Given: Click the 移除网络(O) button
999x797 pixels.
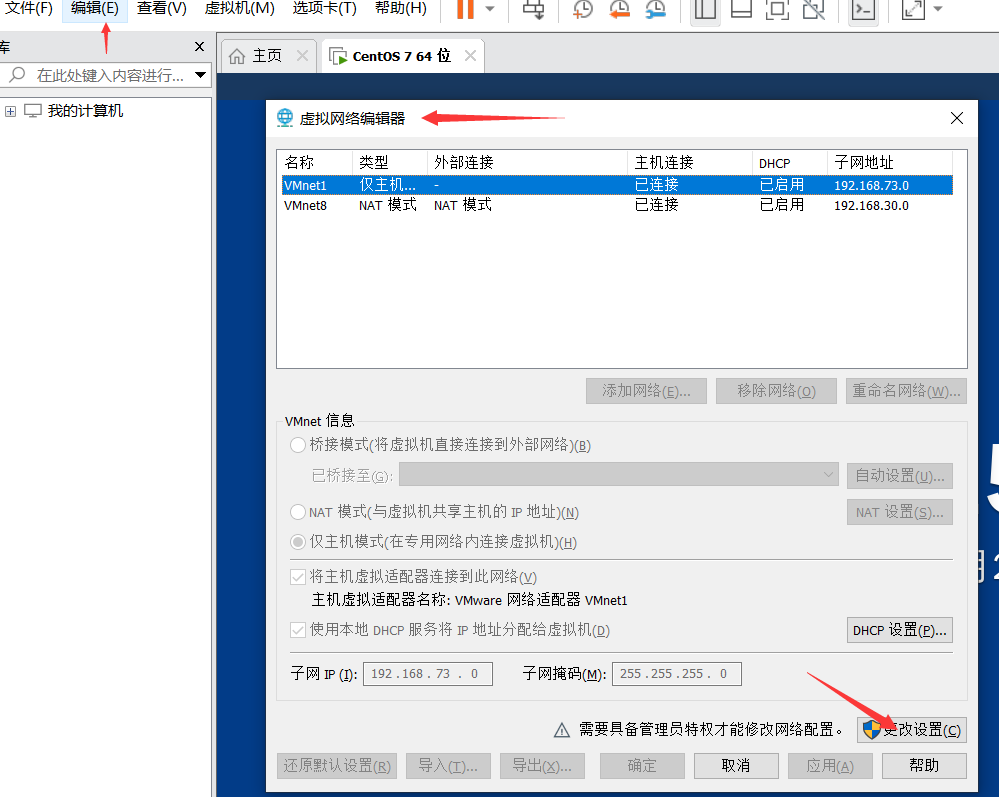Looking at the screenshot, I should coord(776,391).
